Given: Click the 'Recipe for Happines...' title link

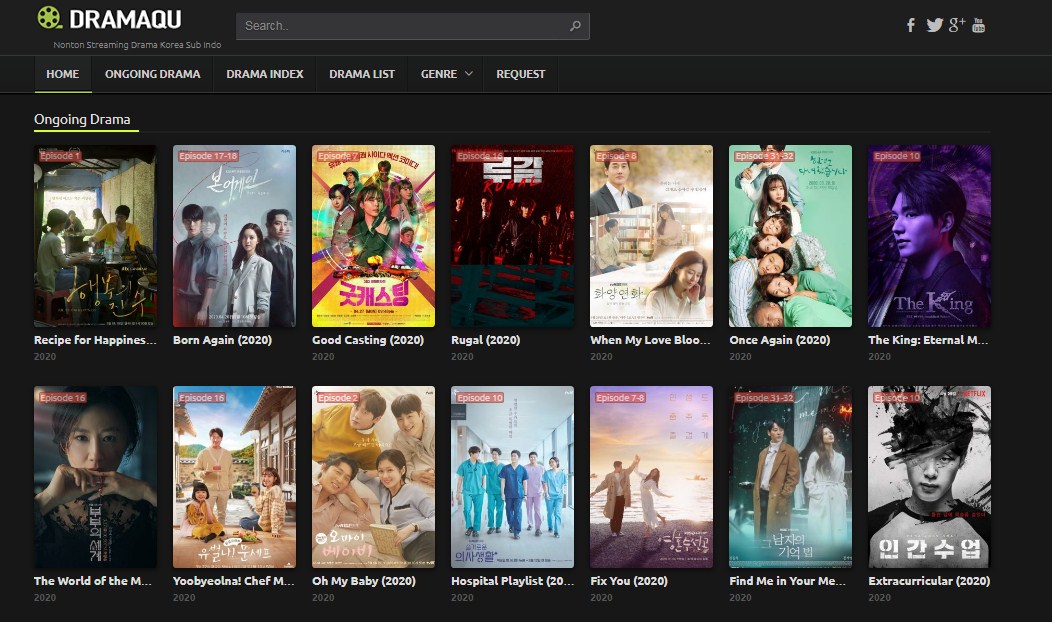Looking at the screenshot, I should [95, 340].
